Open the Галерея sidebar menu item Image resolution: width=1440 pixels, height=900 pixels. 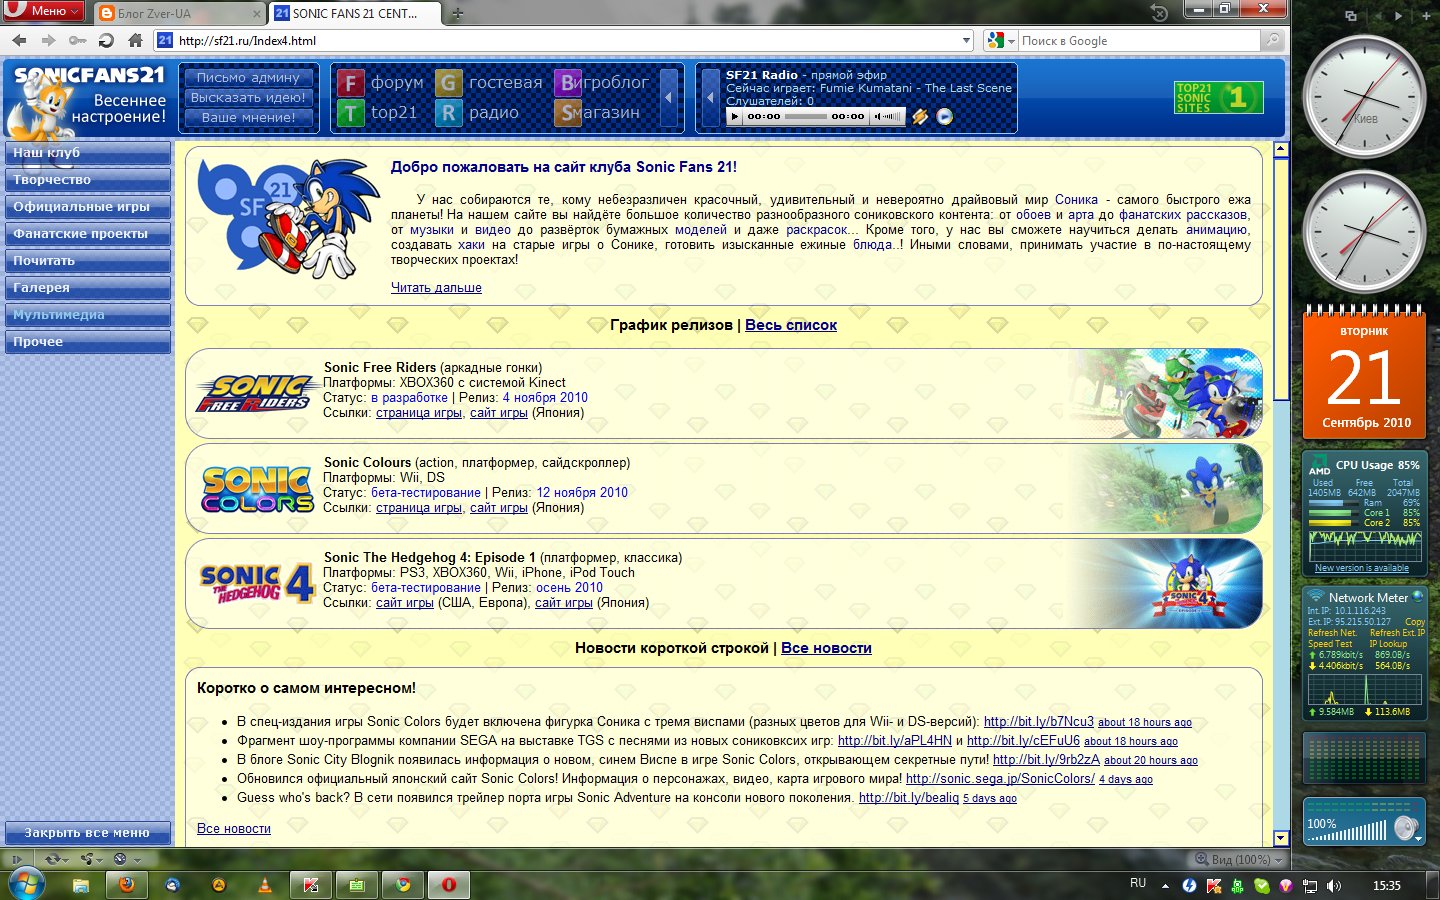coord(87,288)
